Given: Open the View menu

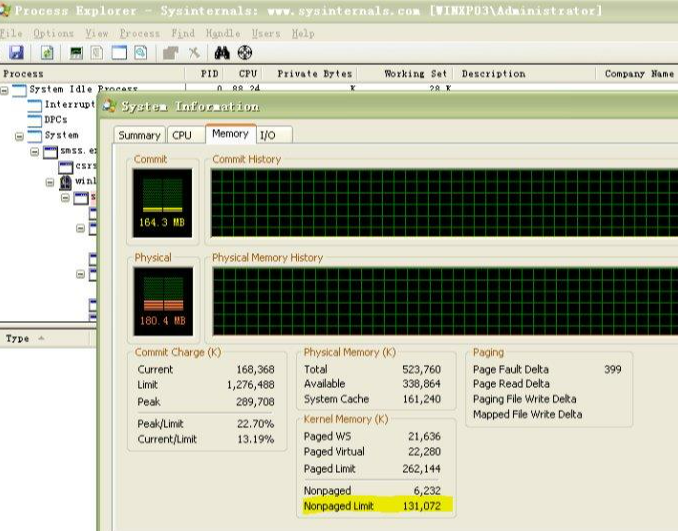Looking at the screenshot, I should click(96, 33).
